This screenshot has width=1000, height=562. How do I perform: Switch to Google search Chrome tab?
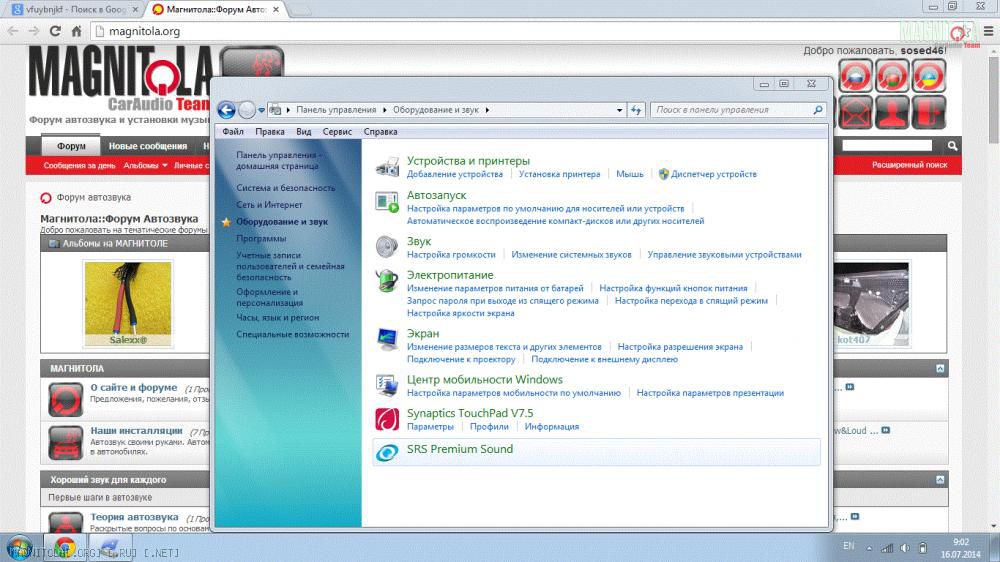click(x=75, y=10)
